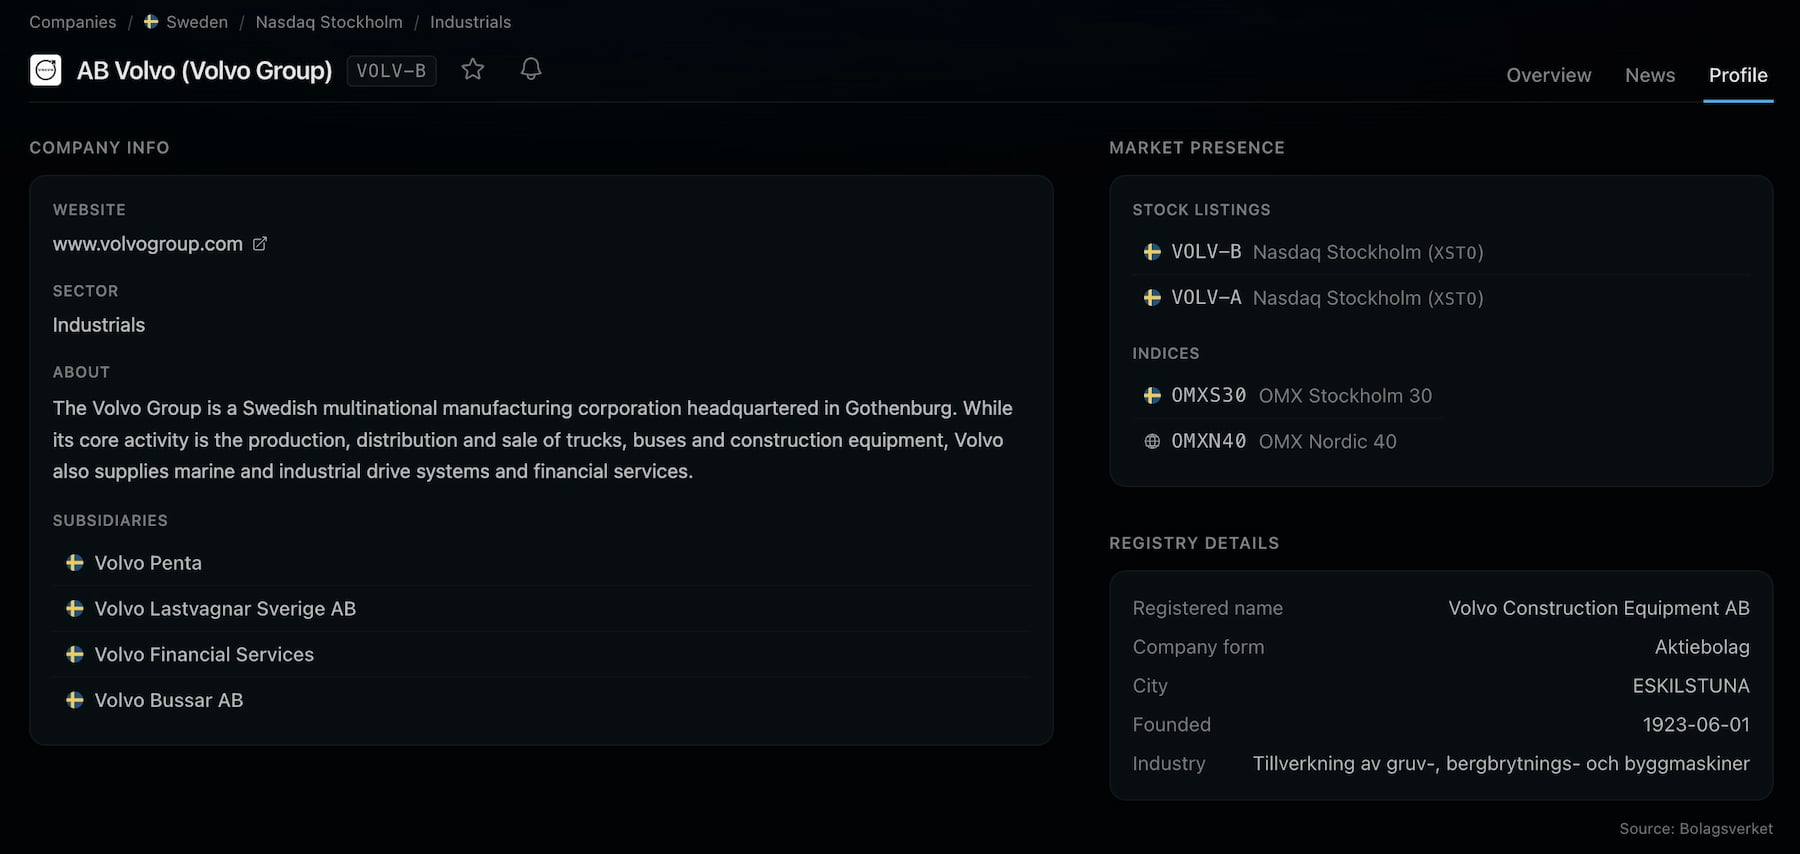Click flag icon beside Volvo Bussar AB

pyautogui.click(x=74, y=700)
